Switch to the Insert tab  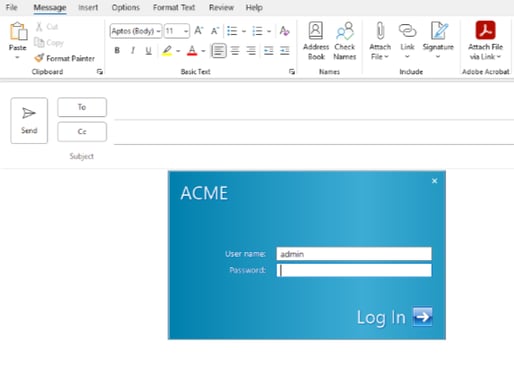pos(88,7)
